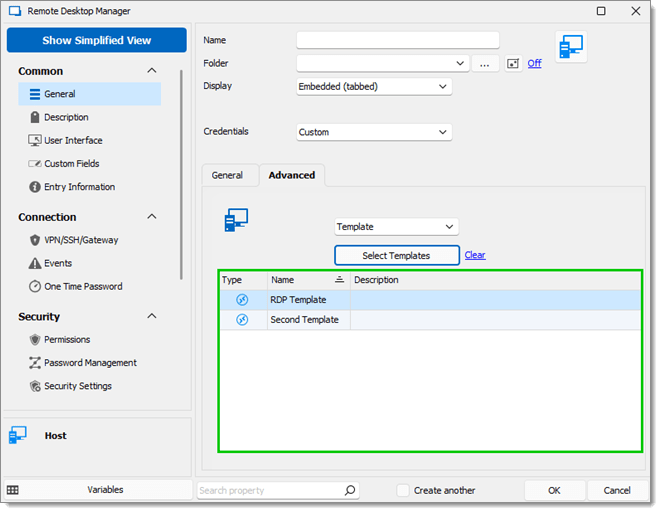Click the One Time Password clock icon

35,287
